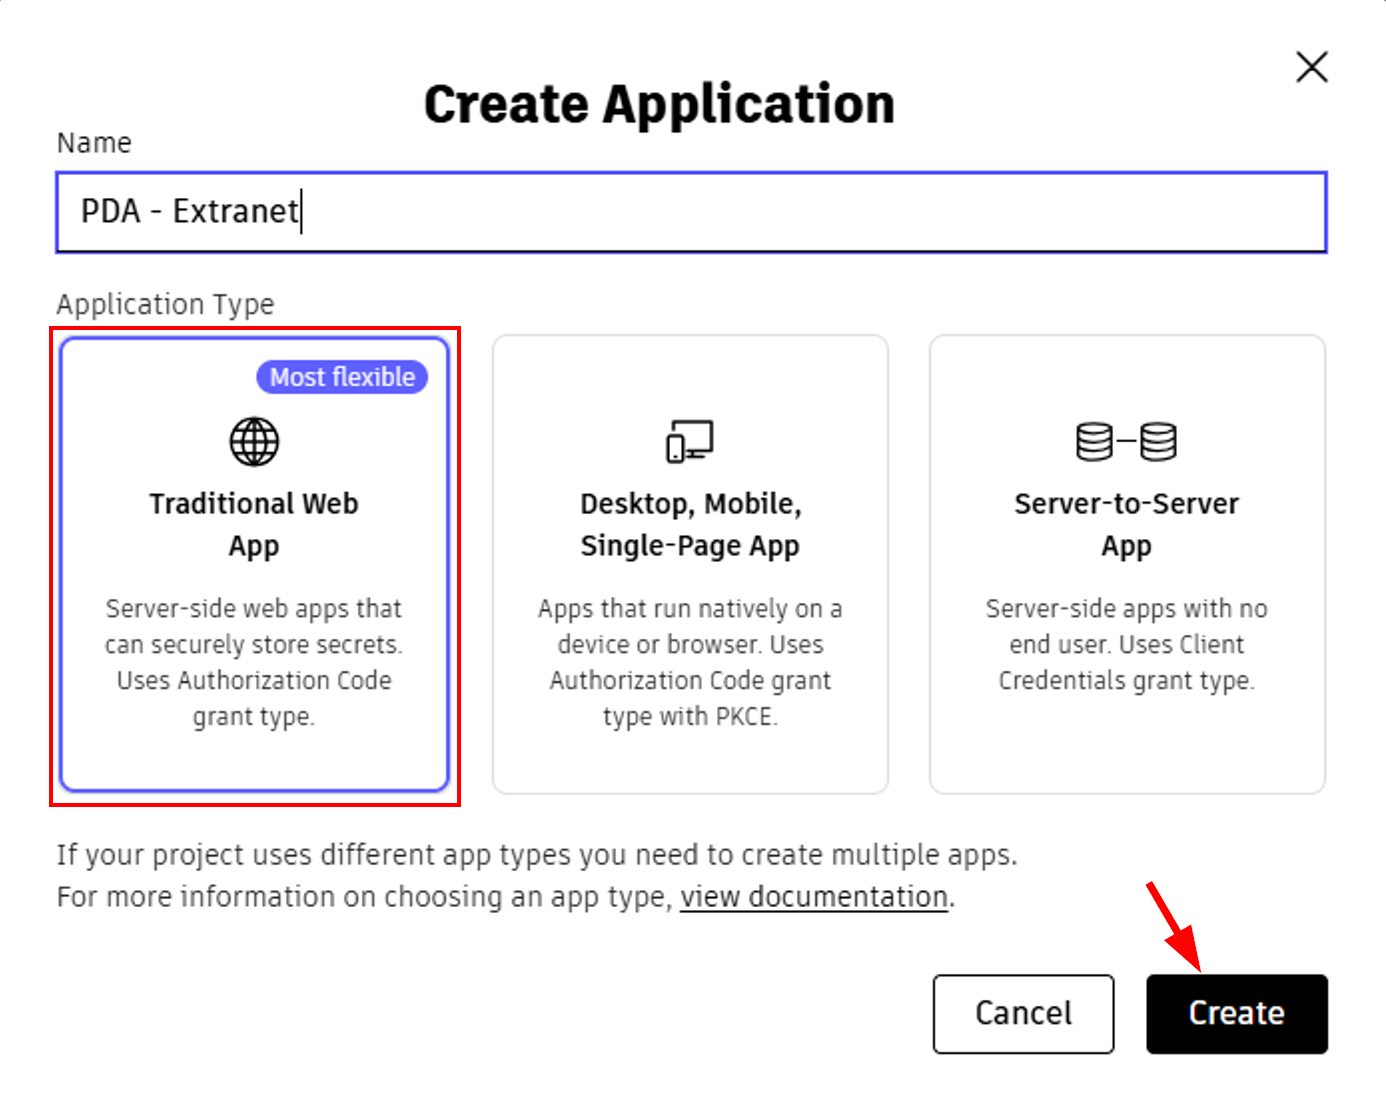Focus the Name field containing PDA - Extranet
1386x1094 pixels.
[690, 212]
